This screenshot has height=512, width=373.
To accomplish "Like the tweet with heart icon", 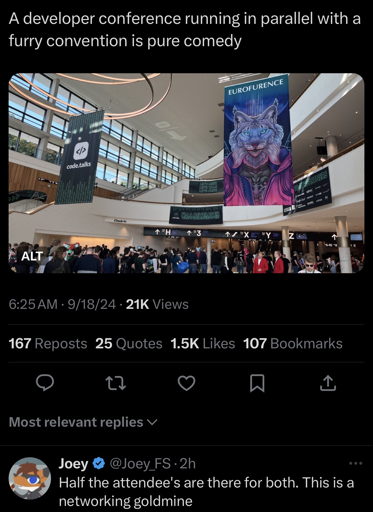I will [186, 383].
